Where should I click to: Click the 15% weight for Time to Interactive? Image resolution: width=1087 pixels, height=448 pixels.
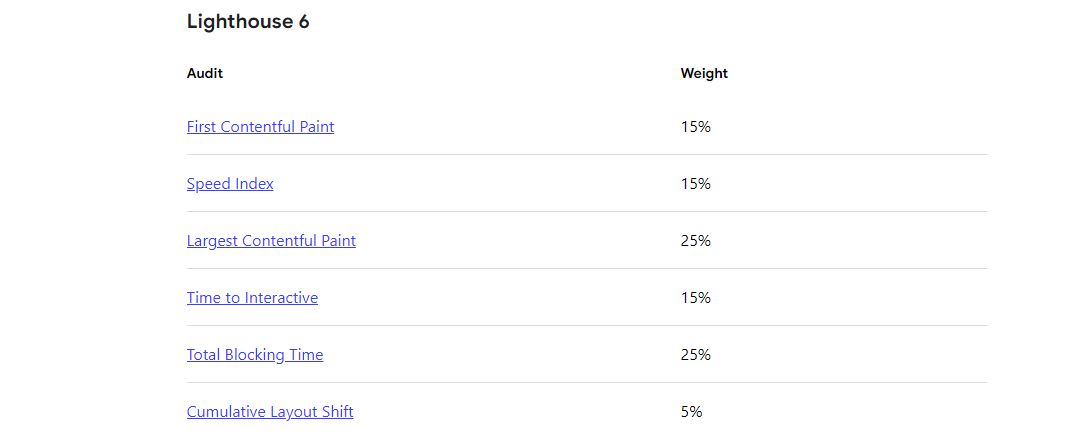[696, 298]
